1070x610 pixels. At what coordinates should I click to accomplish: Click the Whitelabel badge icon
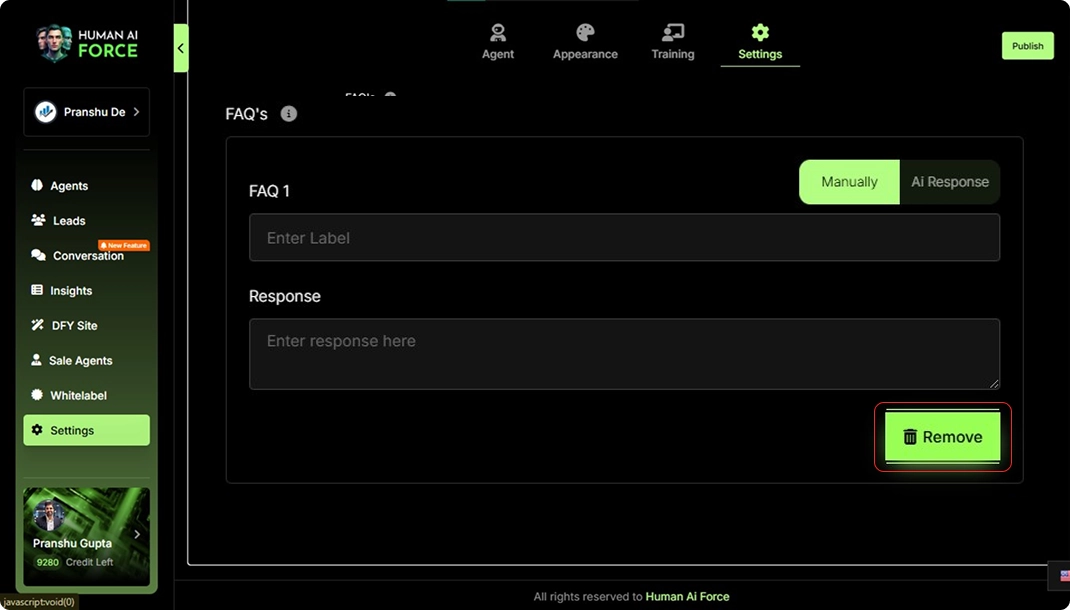click(x=37, y=394)
